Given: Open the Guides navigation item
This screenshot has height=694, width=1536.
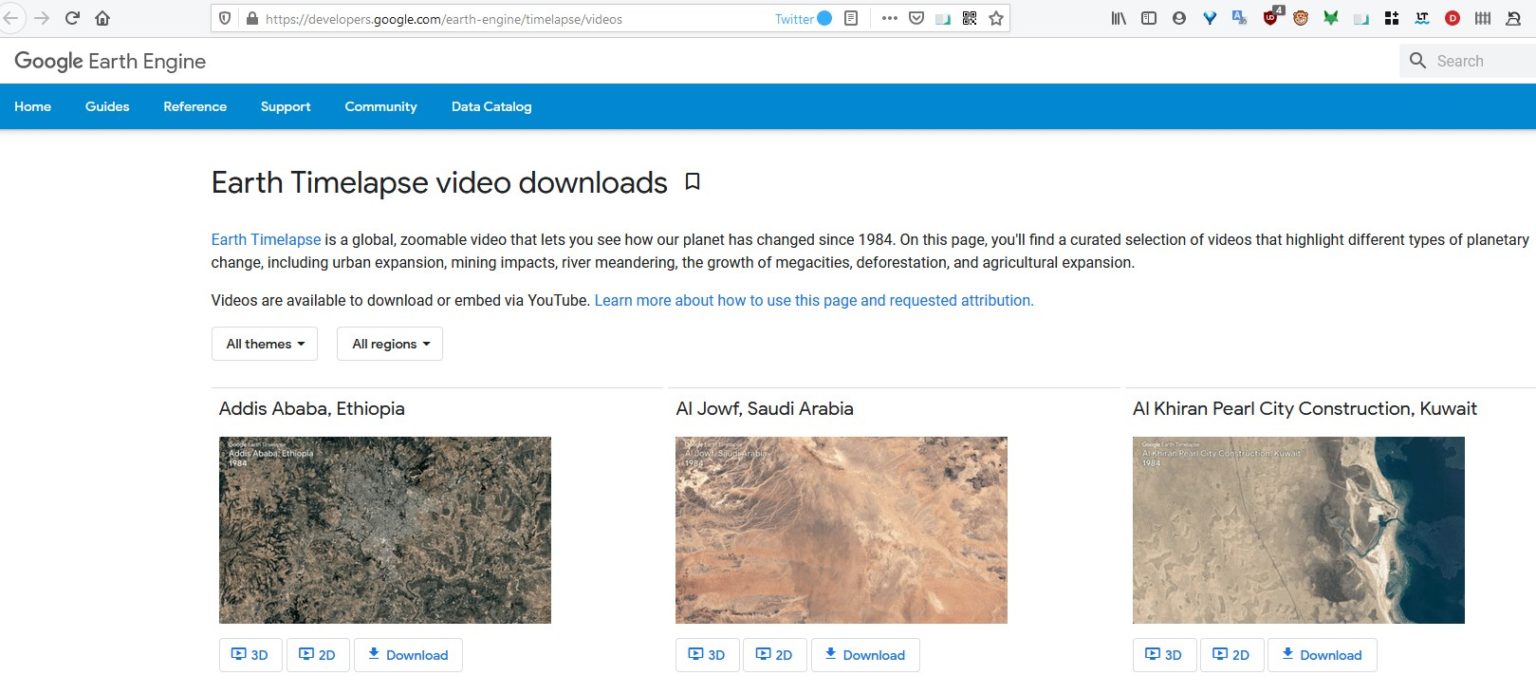Looking at the screenshot, I should click(x=107, y=106).
